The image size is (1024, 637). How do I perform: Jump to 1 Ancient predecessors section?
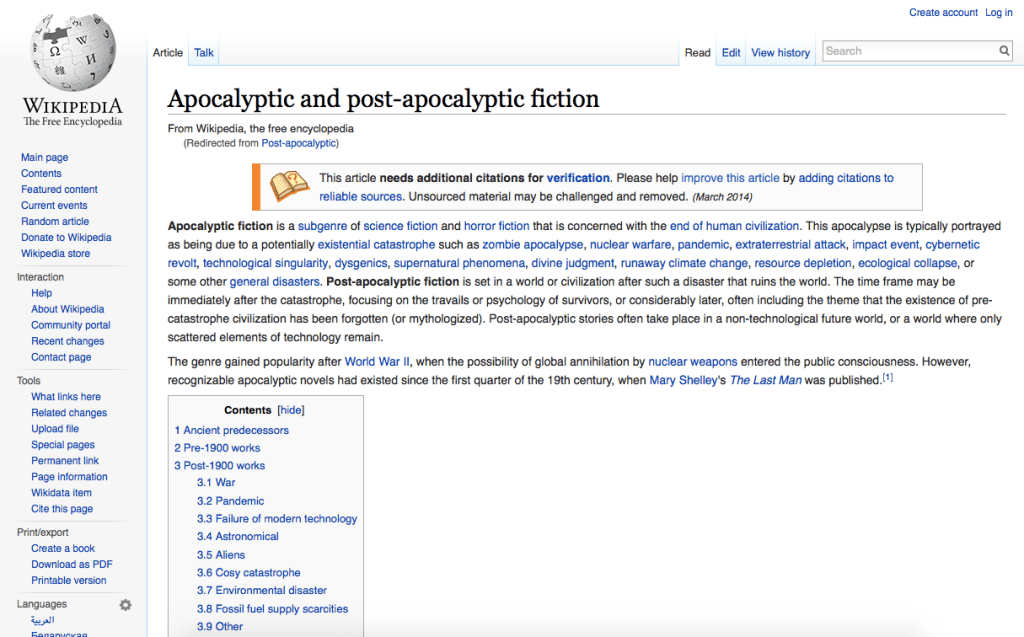231,431
